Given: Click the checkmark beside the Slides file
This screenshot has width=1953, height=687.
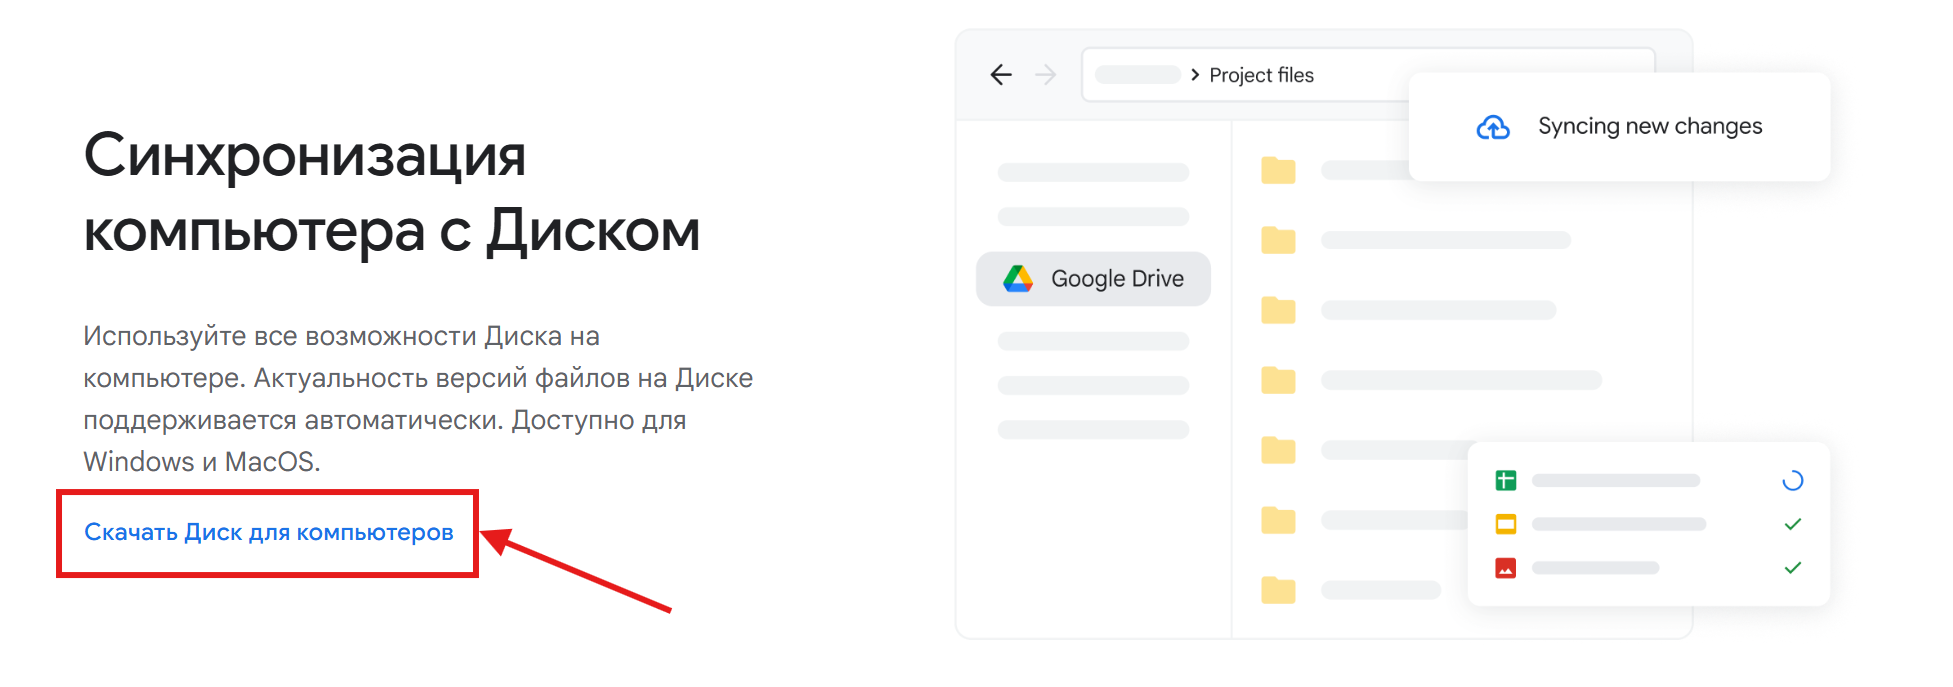Looking at the screenshot, I should click(x=1793, y=524).
